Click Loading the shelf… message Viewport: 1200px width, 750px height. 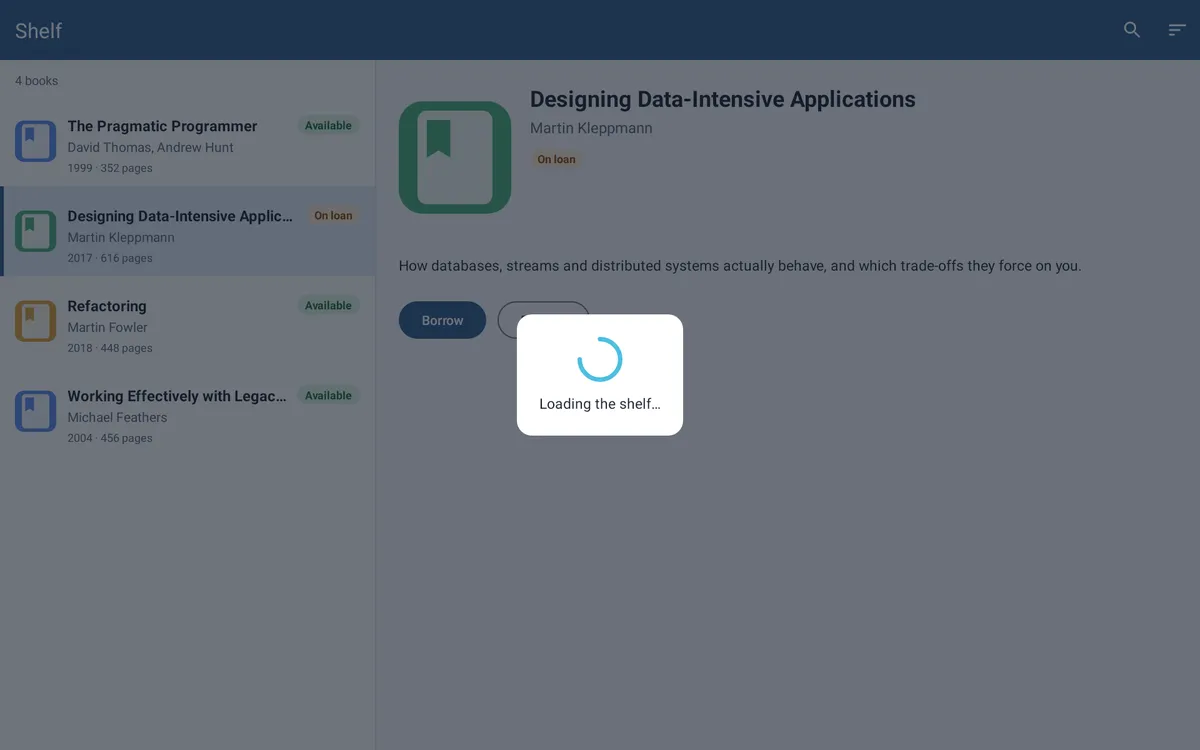[x=600, y=404]
